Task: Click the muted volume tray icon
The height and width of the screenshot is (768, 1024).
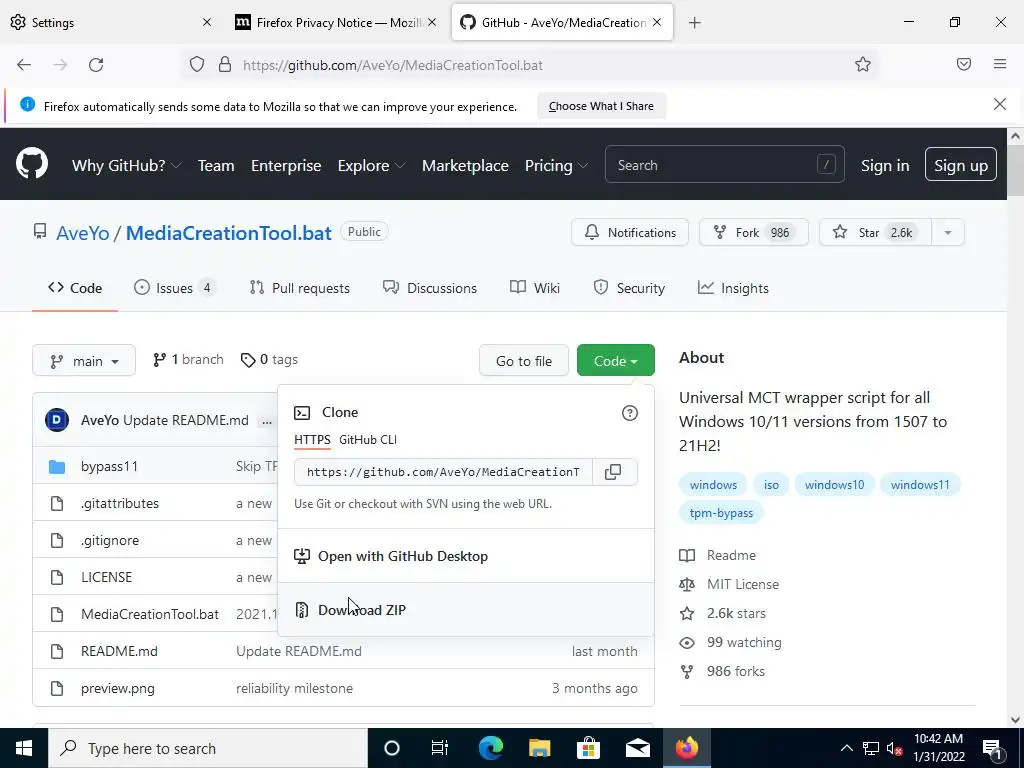Action: tap(894, 748)
